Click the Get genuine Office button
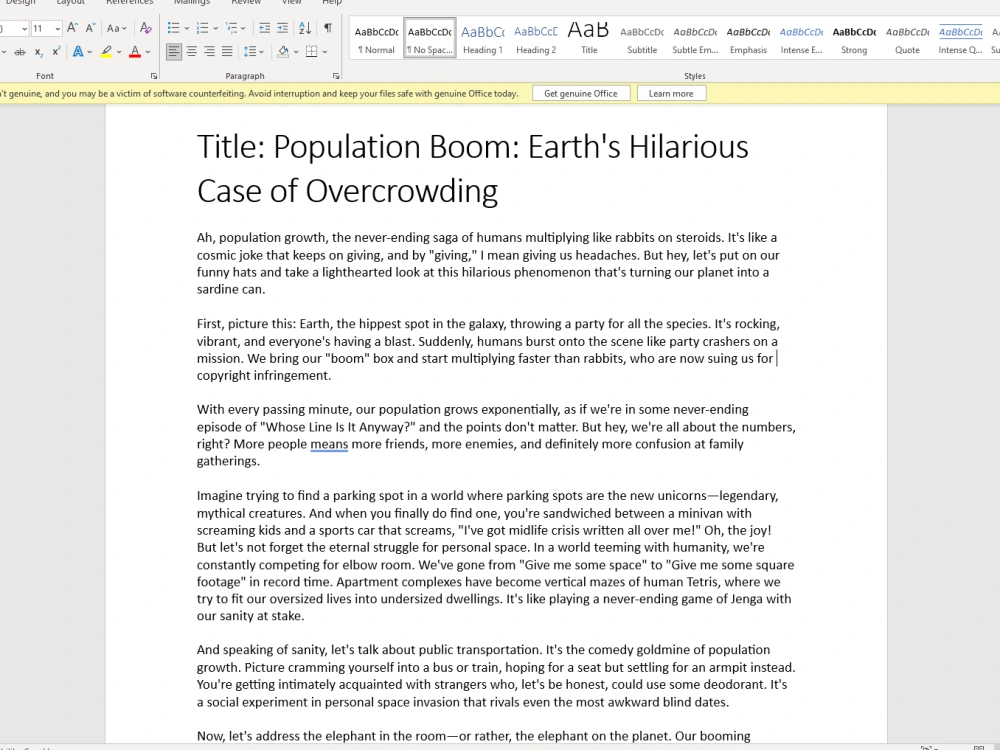 (580, 93)
